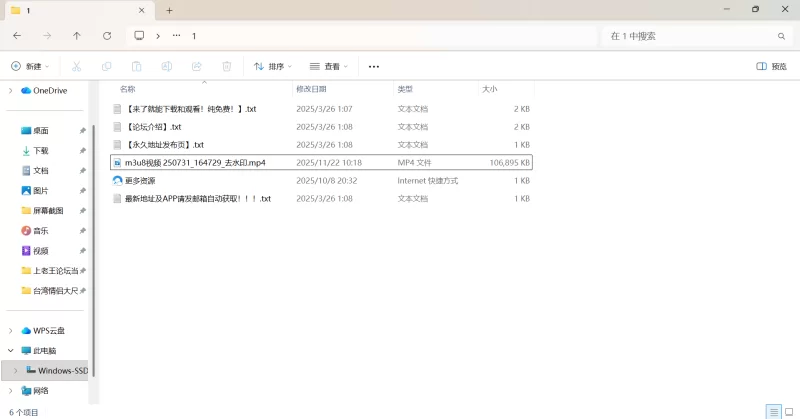Toggle the 预览 preview pane
Screen dimensions: 800x419
(771, 66)
